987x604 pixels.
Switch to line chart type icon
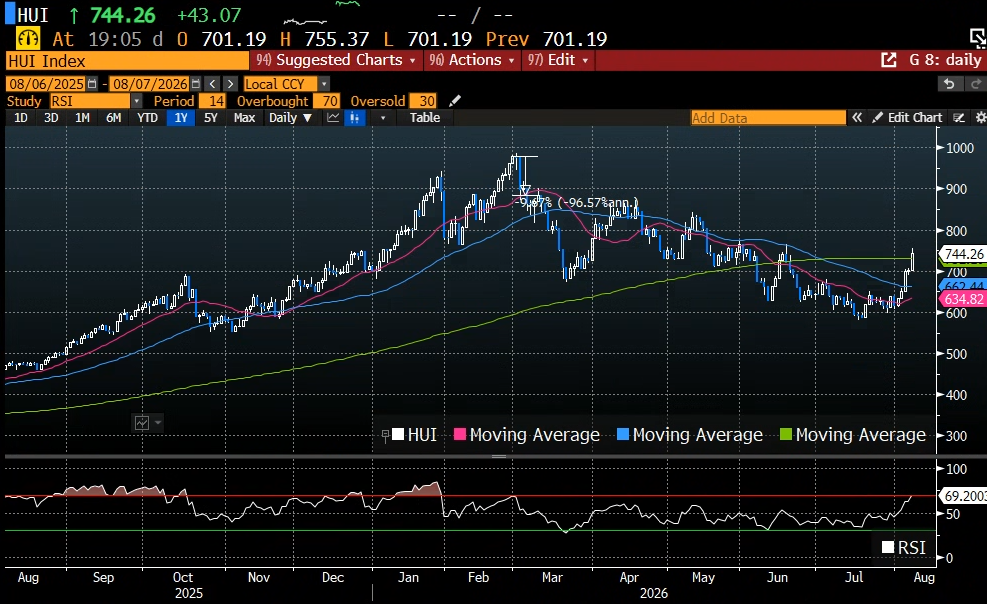pyautogui.click(x=333, y=118)
